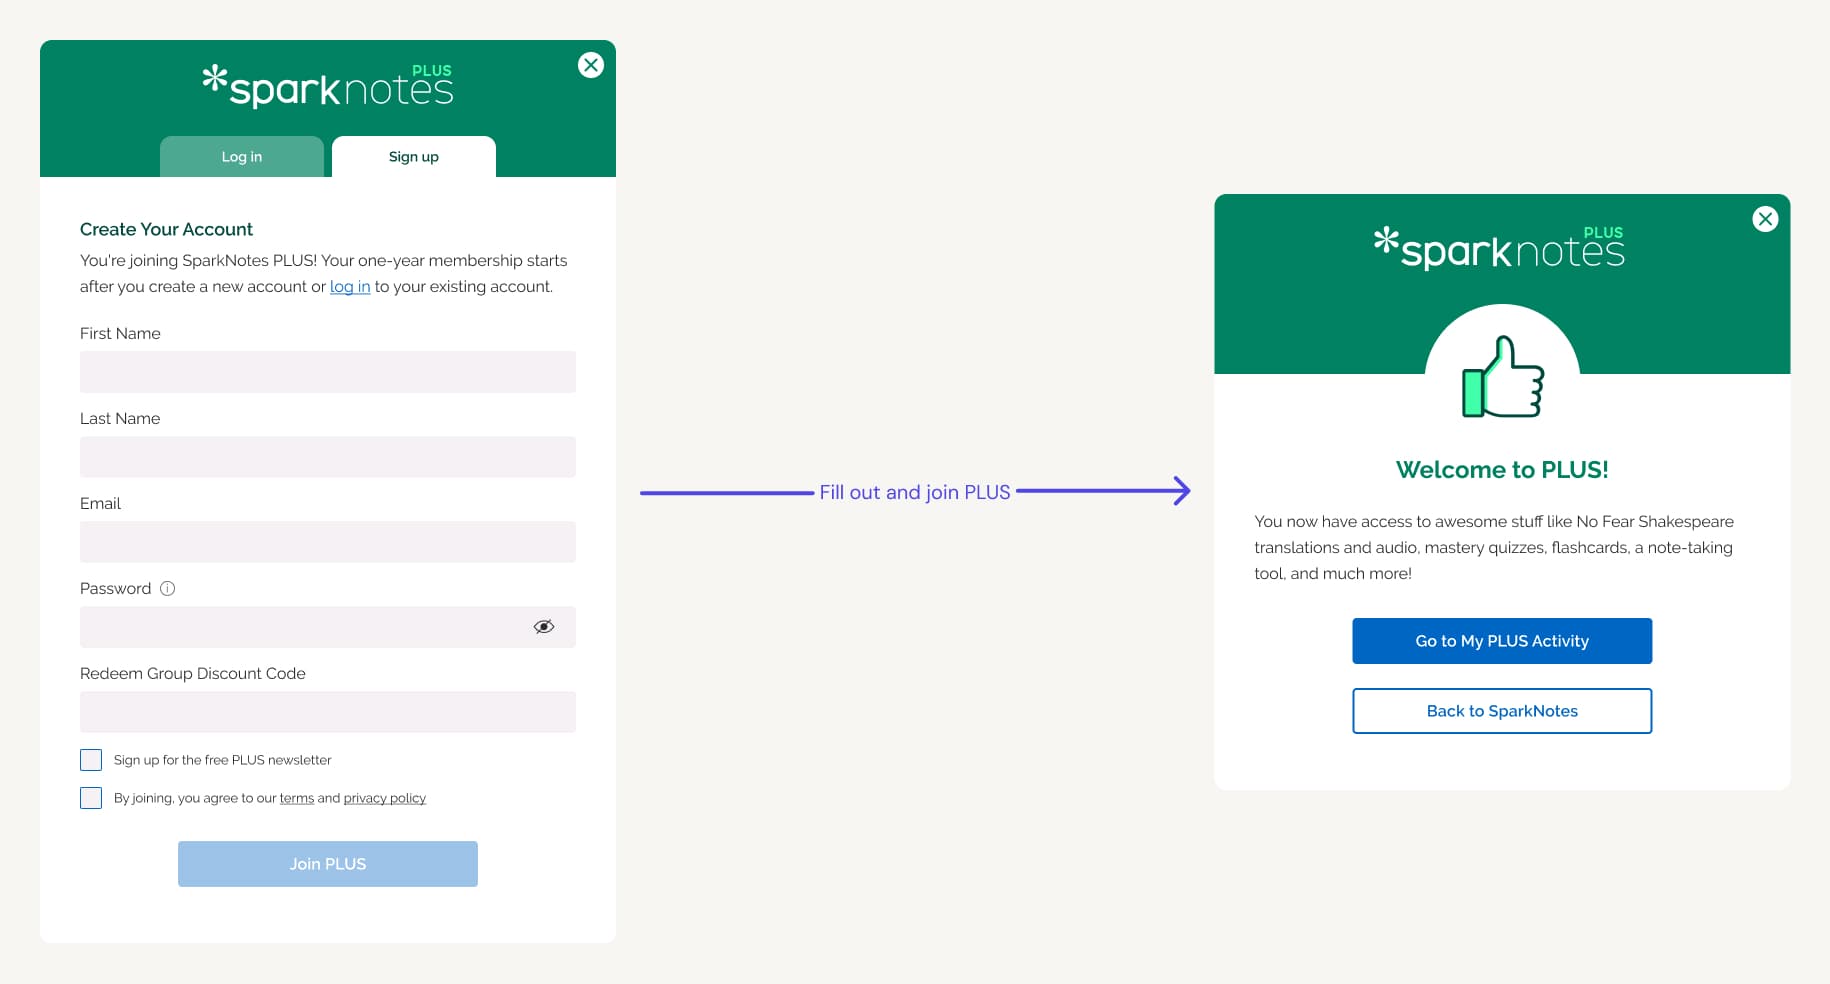Click the info icon next to Password
Viewport: 1830px width, 984px height.
166,588
